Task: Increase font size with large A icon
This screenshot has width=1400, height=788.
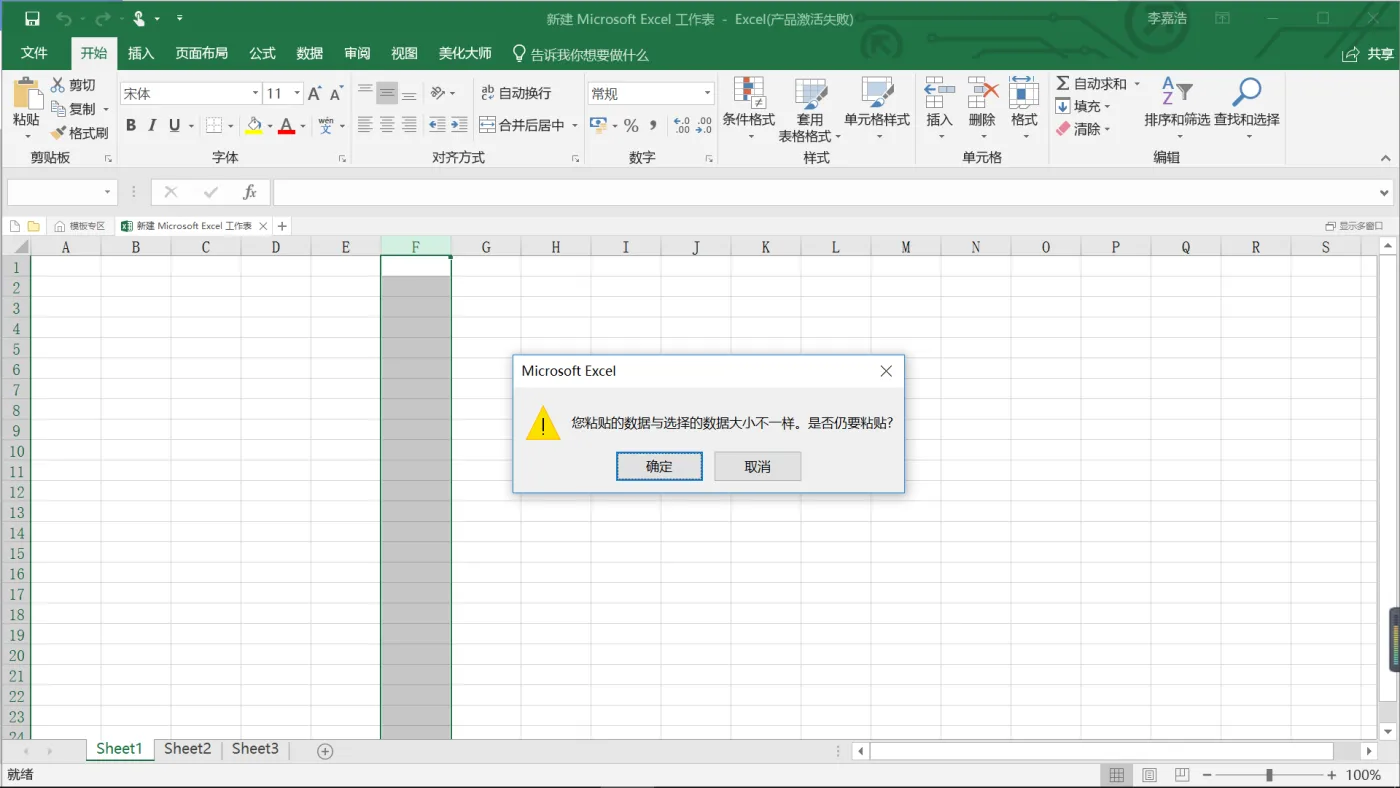Action: (314, 93)
